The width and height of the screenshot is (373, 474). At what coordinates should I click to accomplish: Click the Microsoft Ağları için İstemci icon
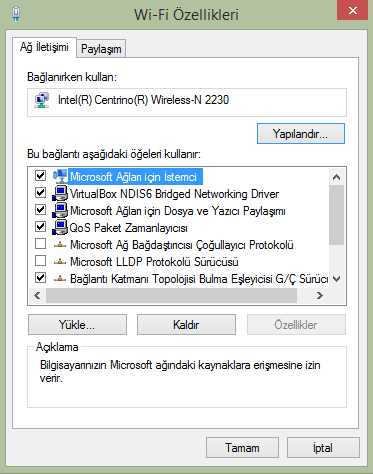click(60, 176)
